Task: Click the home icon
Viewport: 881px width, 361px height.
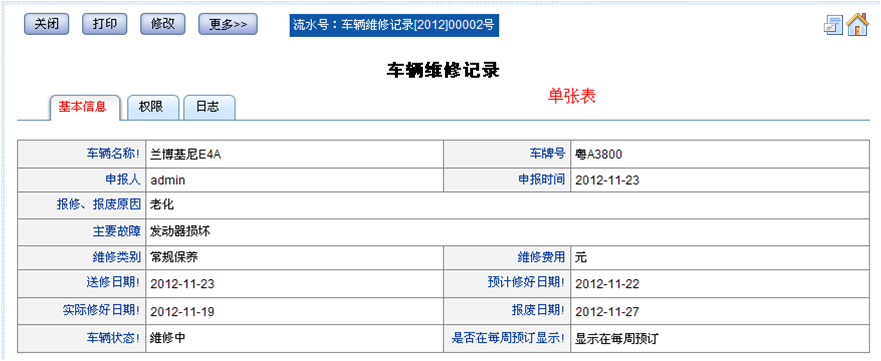Action: coord(857,25)
